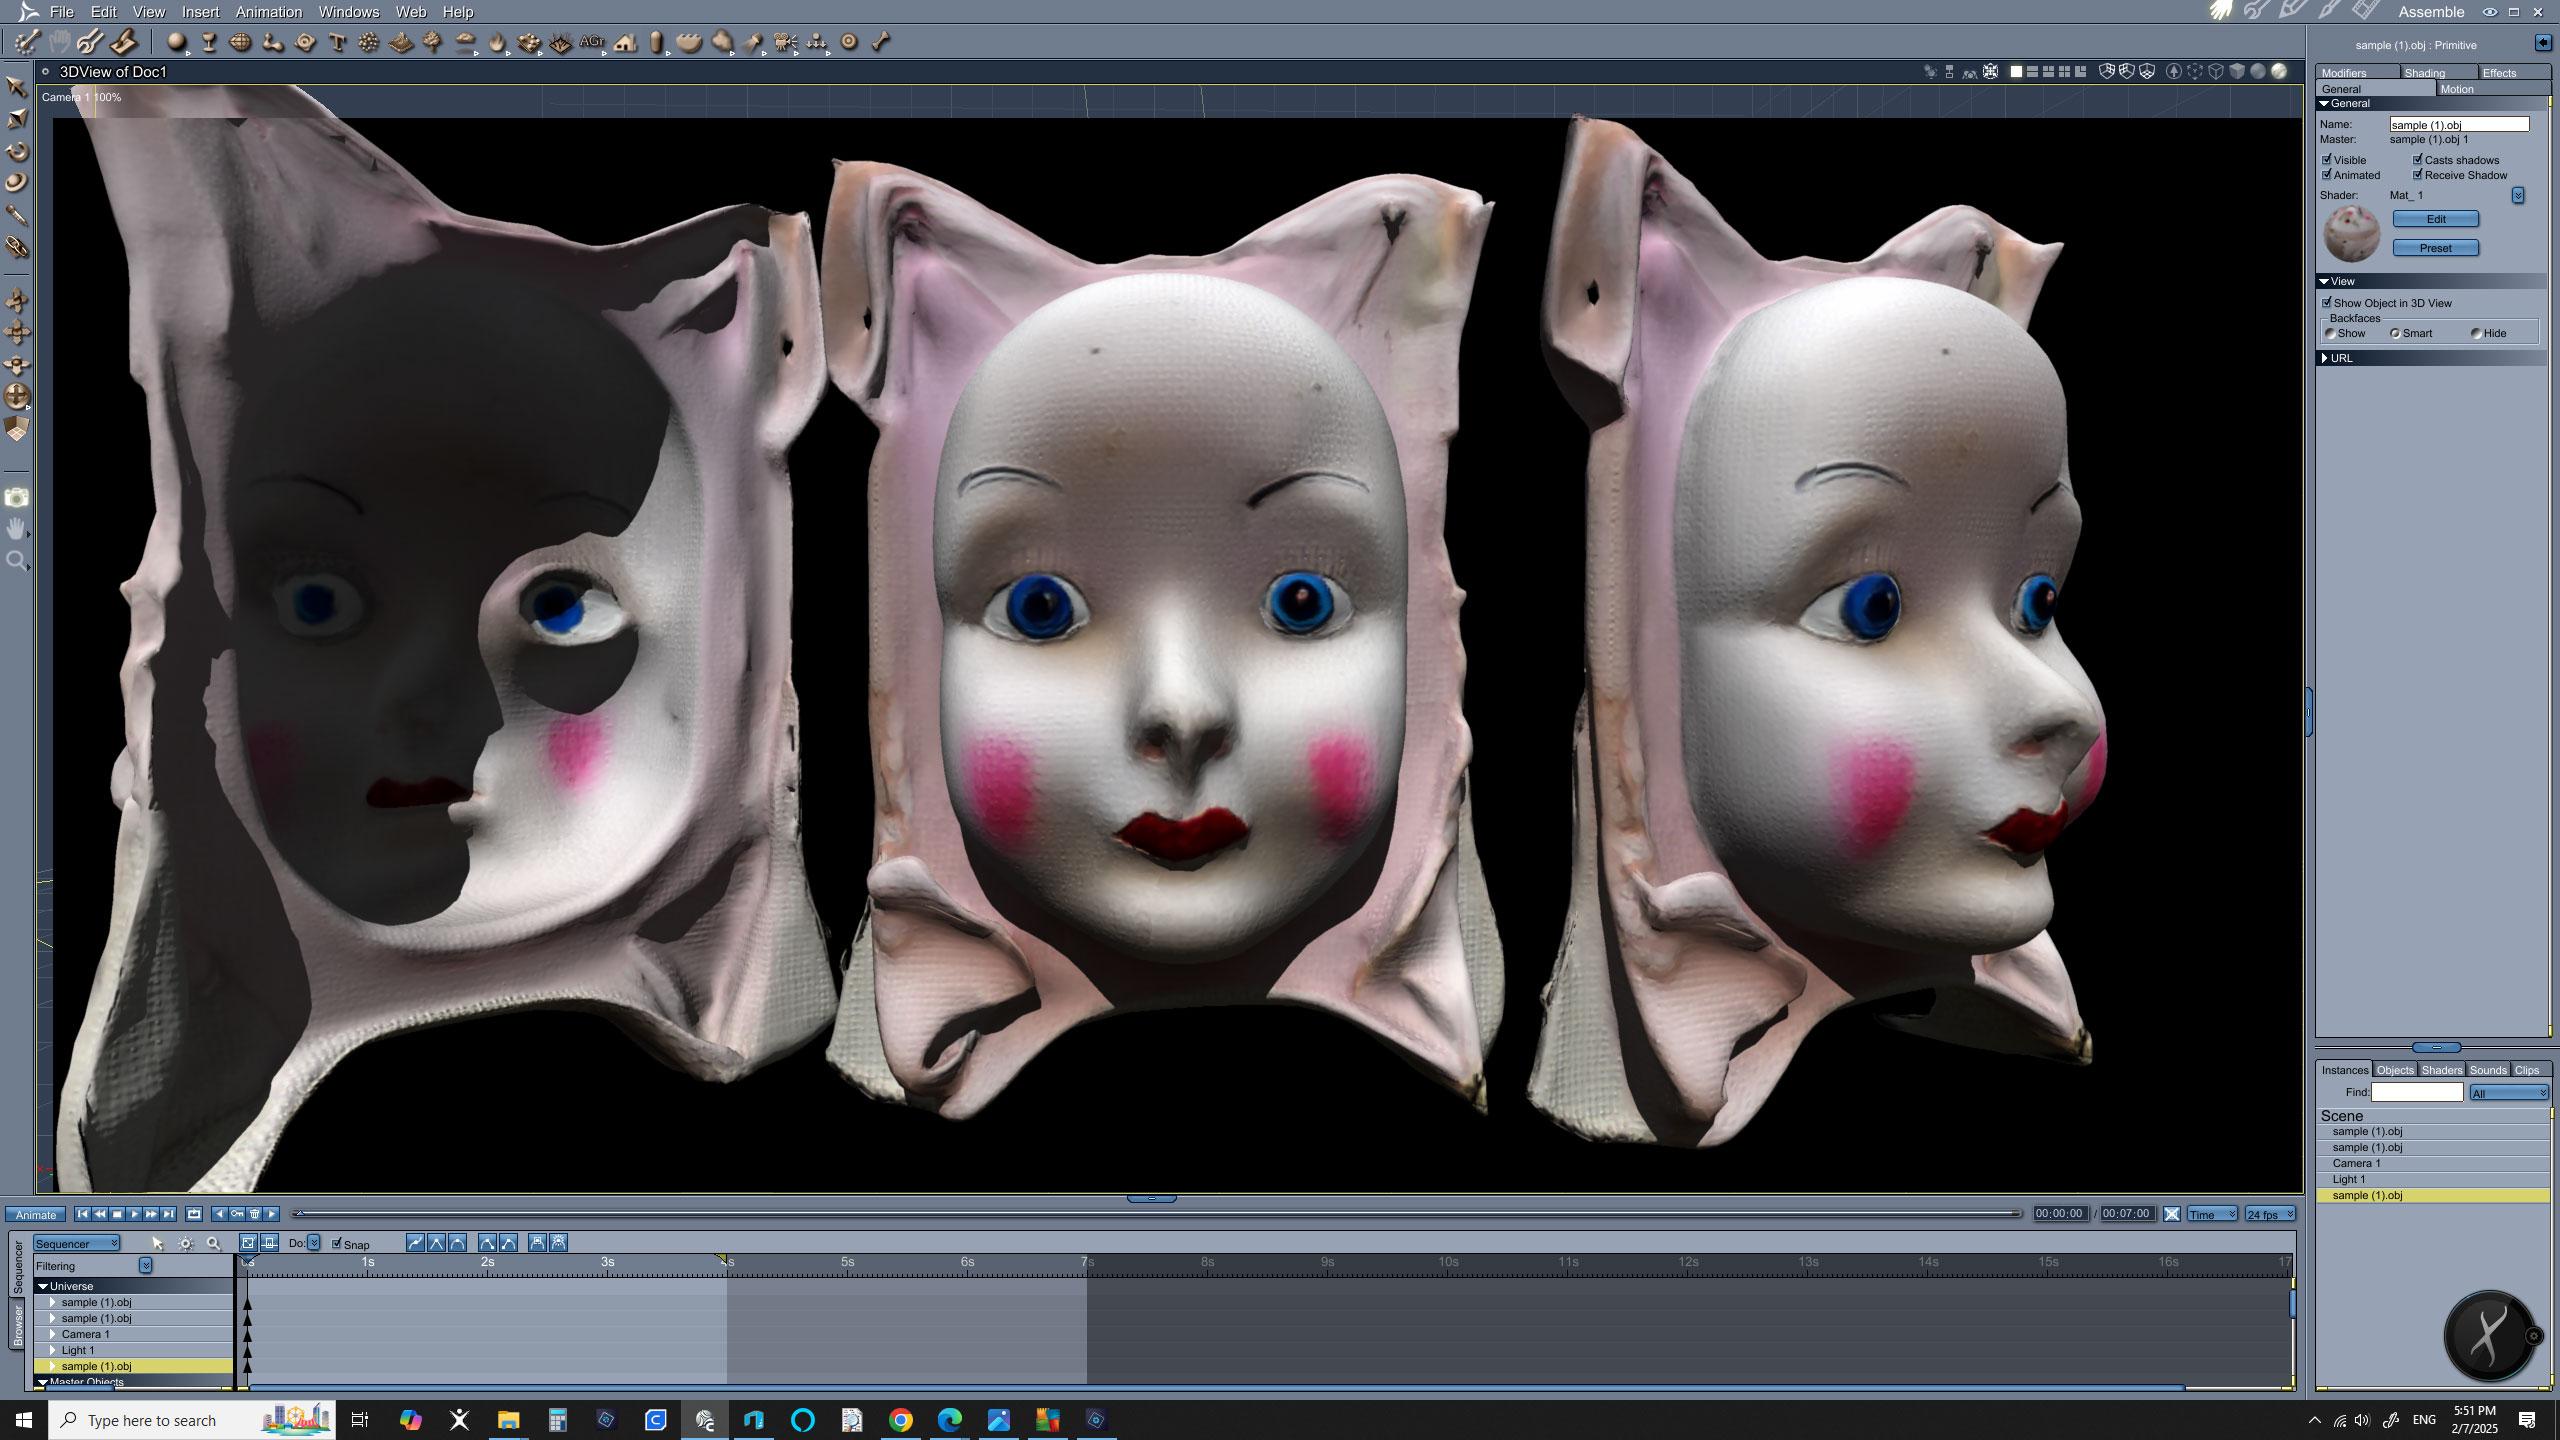
Task: Open the Animation menu
Action: [x=268, y=12]
